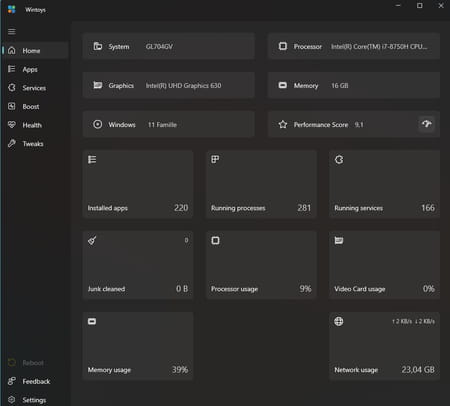Open the Feedback page

pos(35,381)
